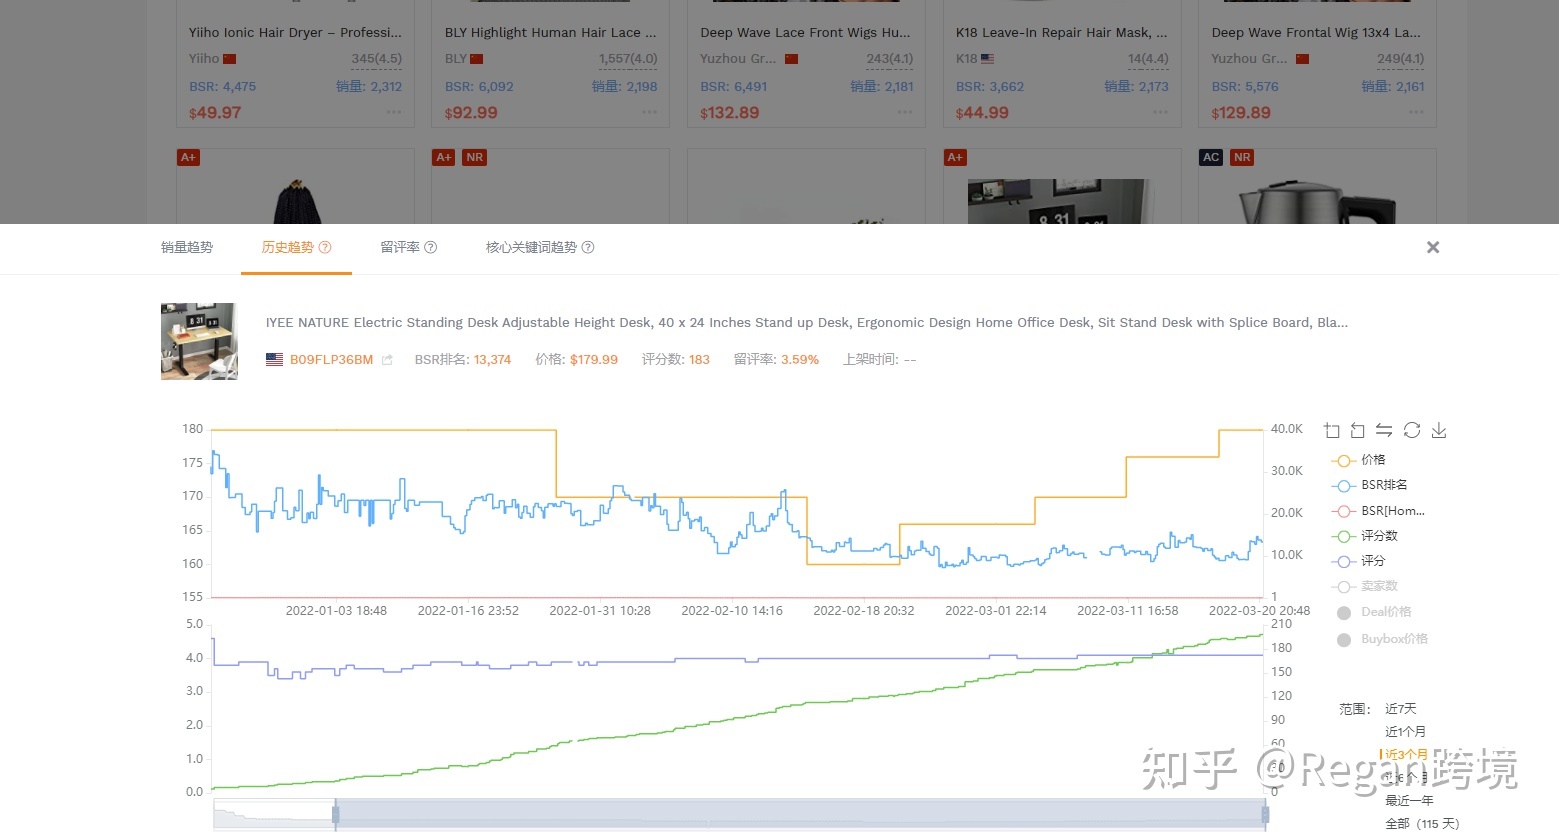This screenshot has width=1559, height=840.
Task: Switch to the 销量趋势 tab
Action: pos(187,247)
